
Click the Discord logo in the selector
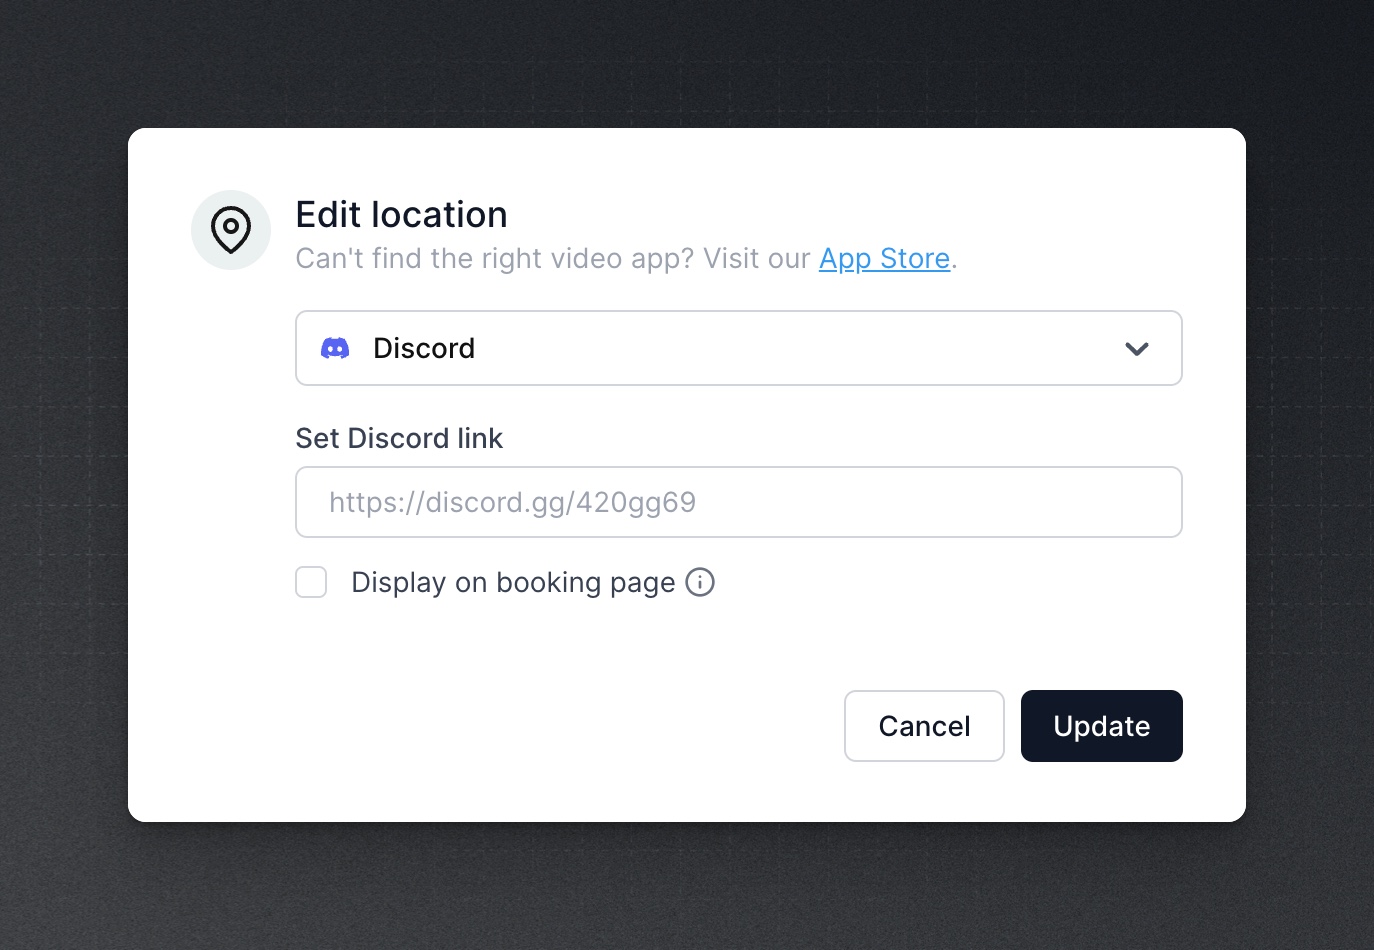[x=336, y=348]
